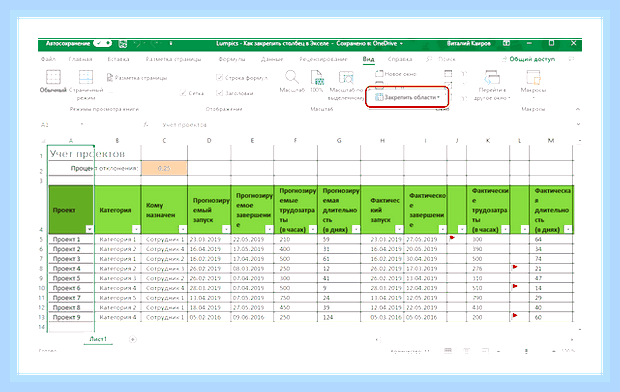
Task: Click the red flag in Проект 1 row
Action: tap(452, 238)
